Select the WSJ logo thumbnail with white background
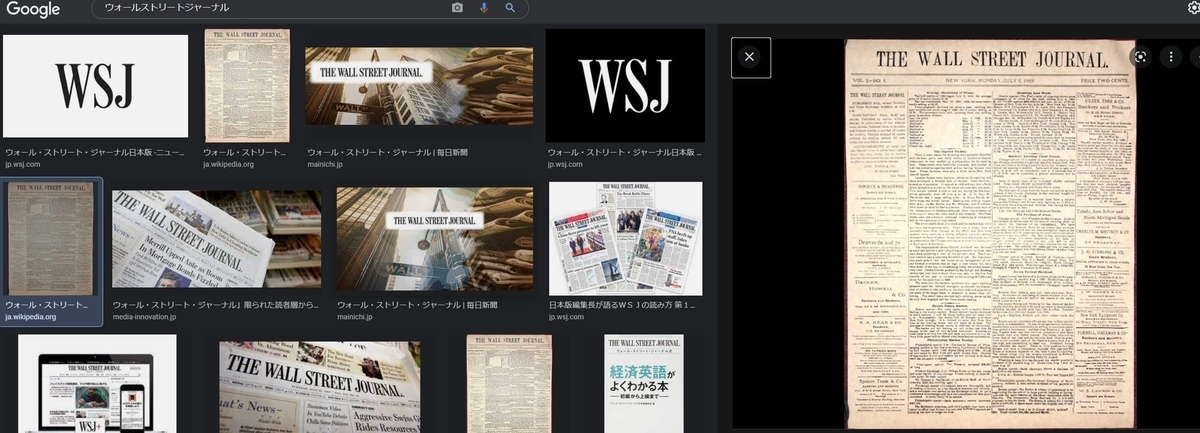The width and height of the screenshot is (1200, 433). pyautogui.click(x=95, y=86)
